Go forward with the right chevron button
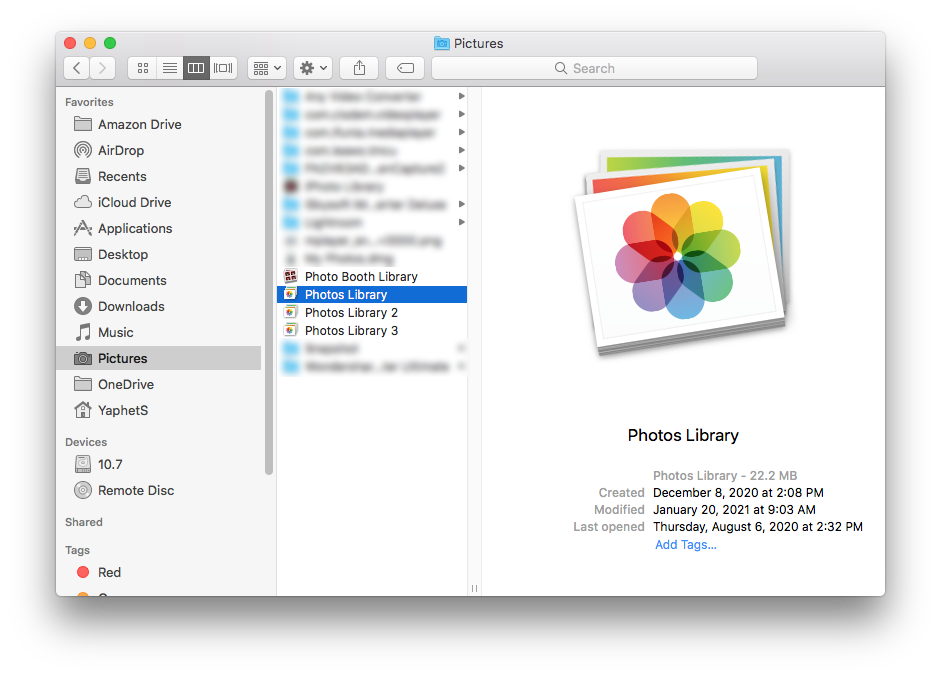This screenshot has height=676, width=941. [x=103, y=68]
